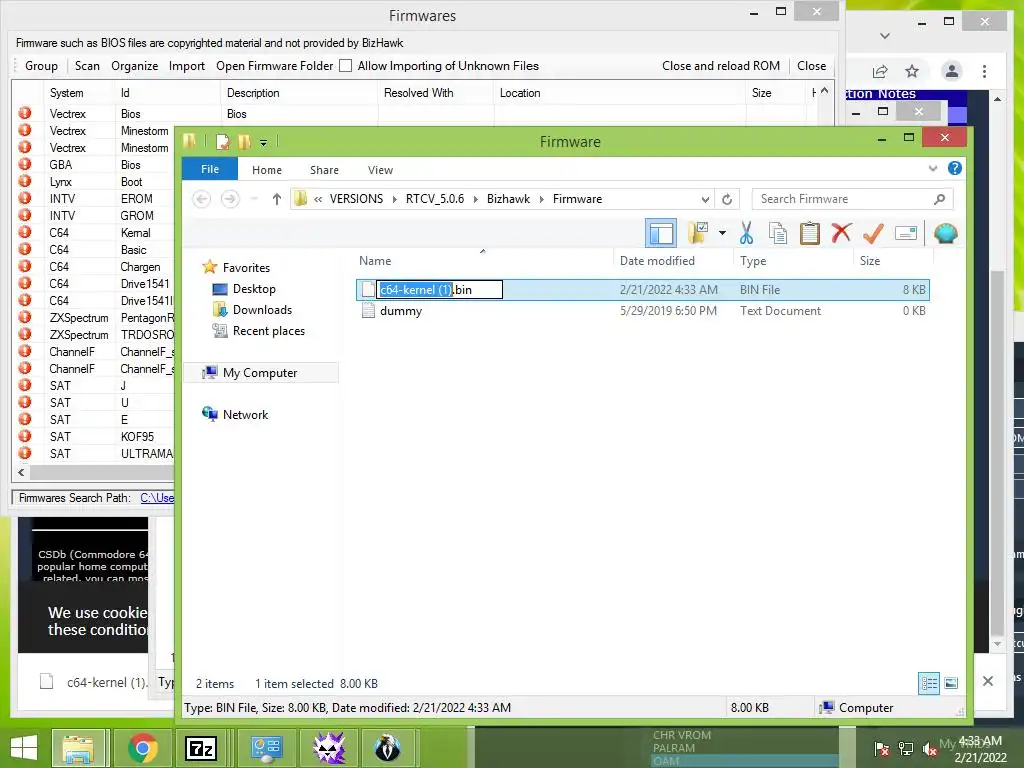Open Chrome from the taskbar
Image resolution: width=1024 pixels, height=768 pixels.
(143, 748)
